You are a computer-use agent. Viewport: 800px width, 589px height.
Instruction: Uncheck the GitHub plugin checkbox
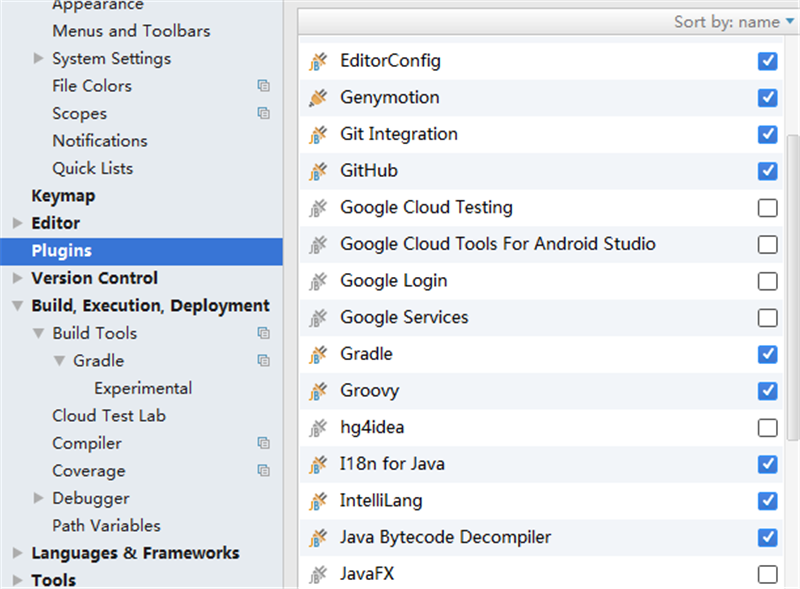[767, 171]
